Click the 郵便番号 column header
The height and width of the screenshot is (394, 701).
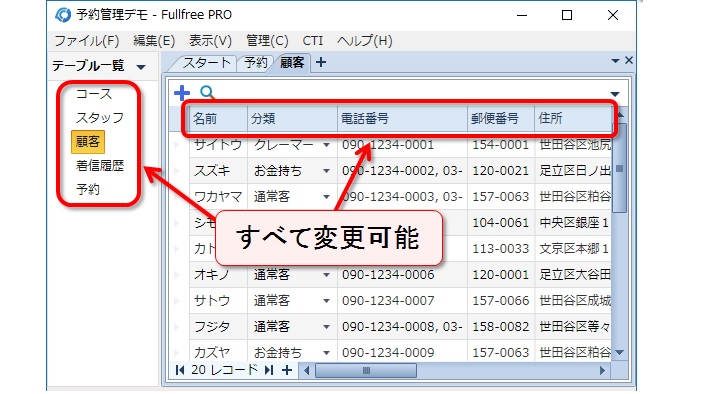[x=501, y=119]
